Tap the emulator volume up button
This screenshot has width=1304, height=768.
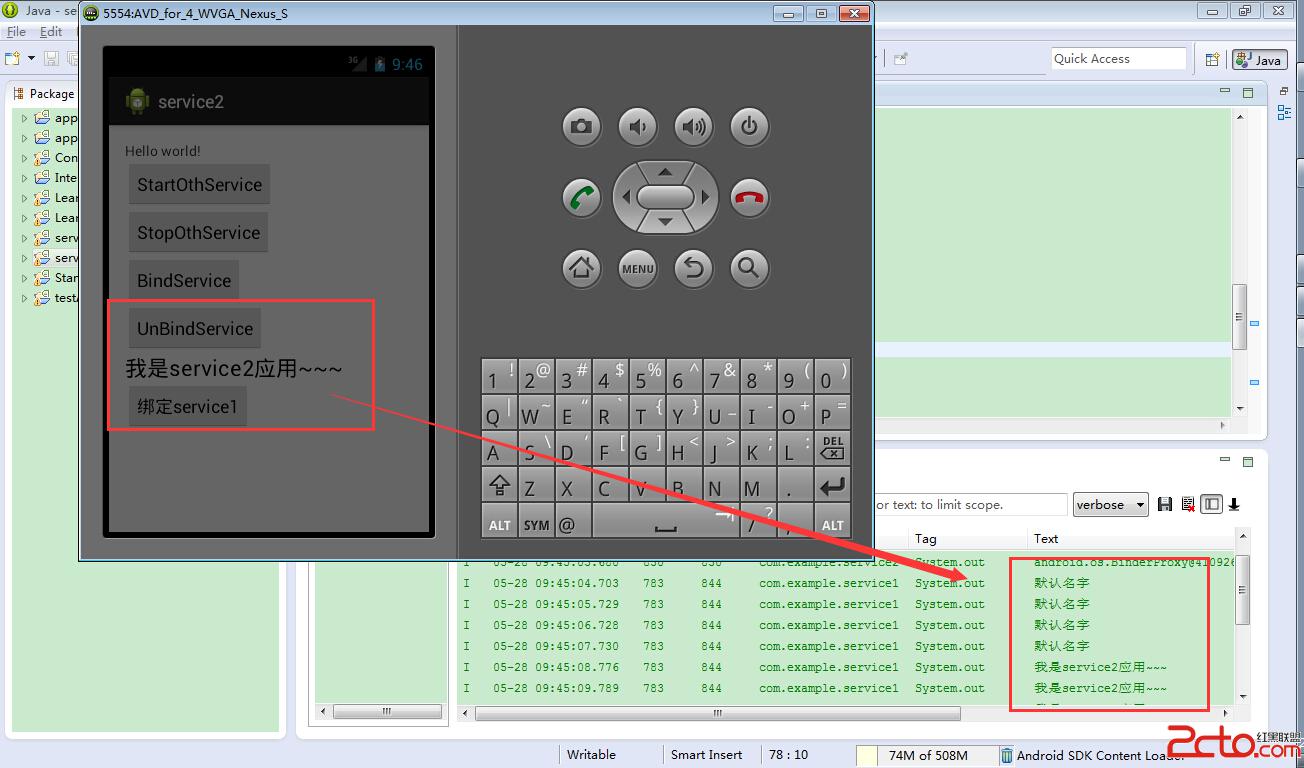(693, 127)
